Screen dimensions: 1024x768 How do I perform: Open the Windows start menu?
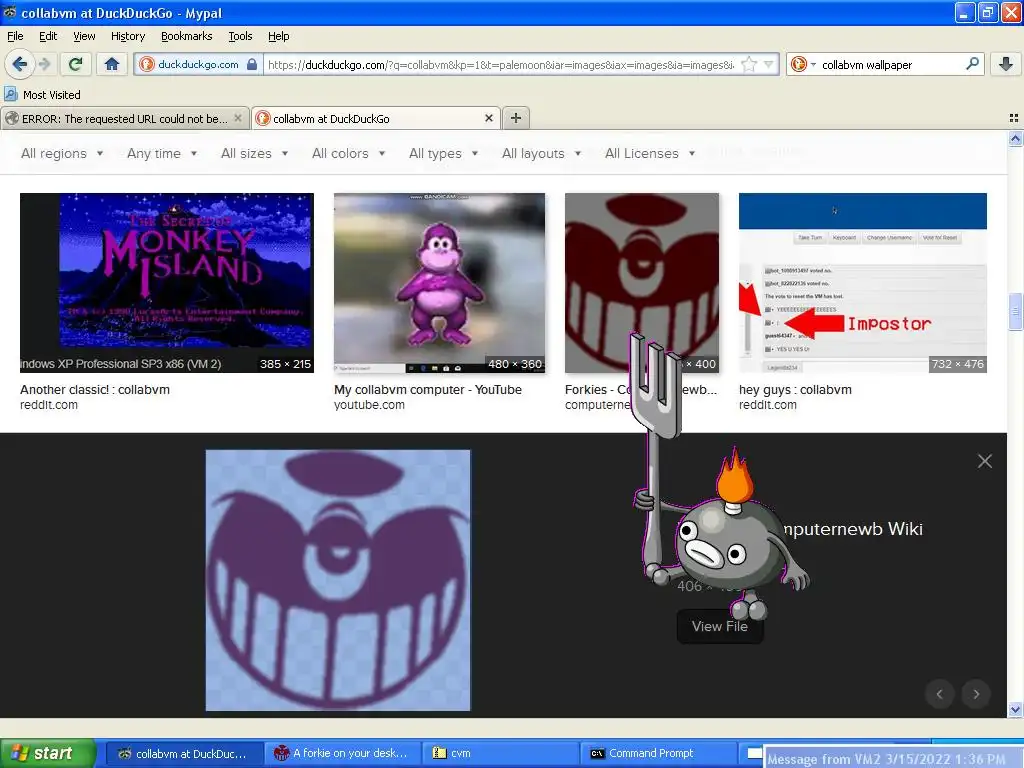tap(47, 753)
